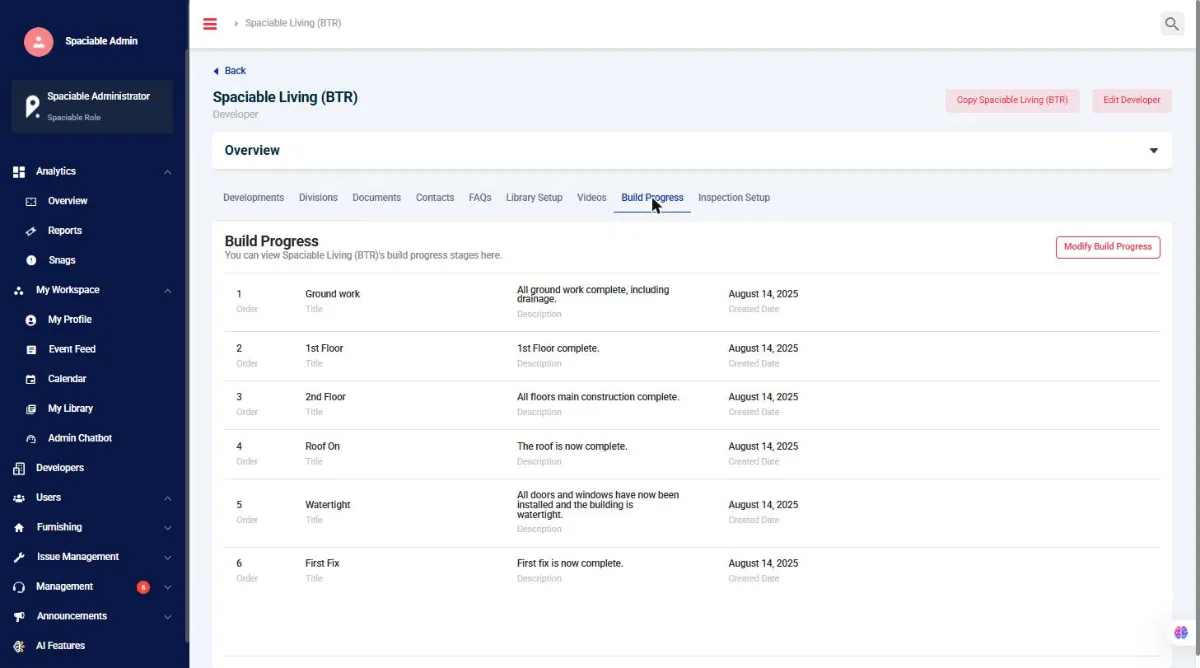The width and height of the screenshot is (1200, 668).
Task: Click the Users group icon
Action: point(18,498)
